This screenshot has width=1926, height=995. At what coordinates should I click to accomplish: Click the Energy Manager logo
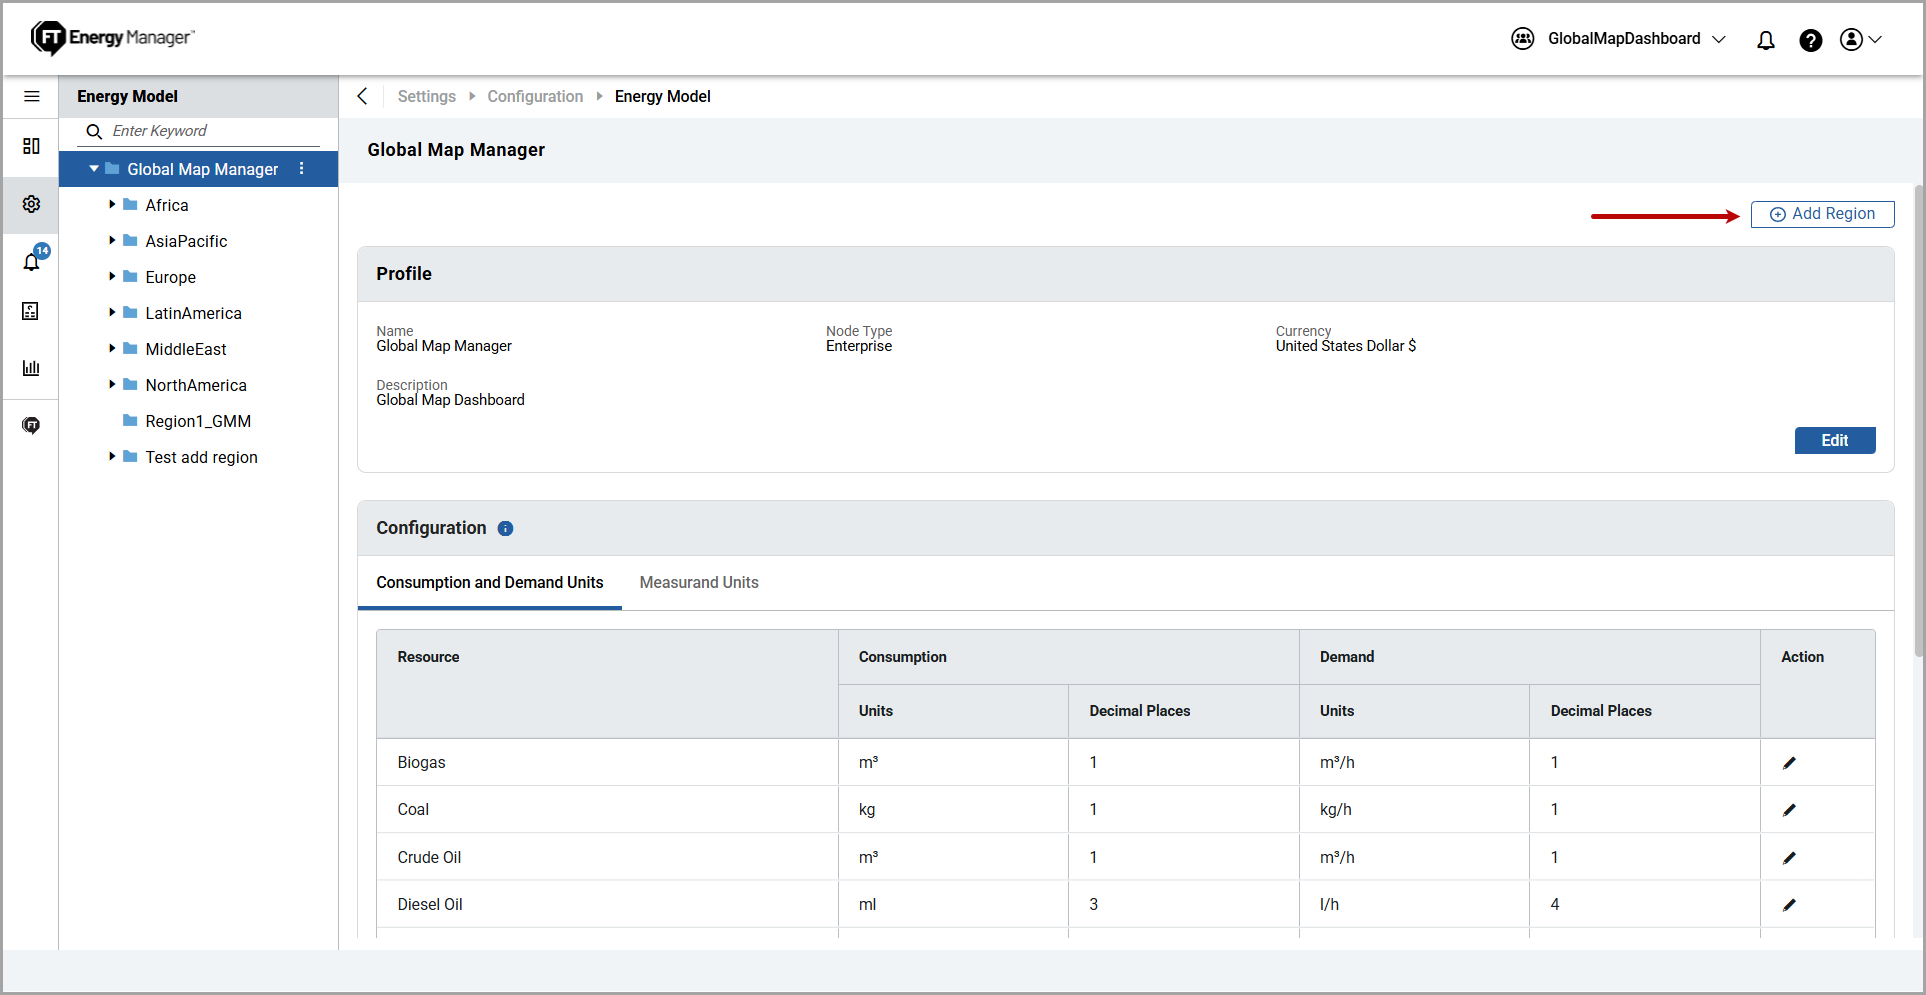[x=112, y=38]
